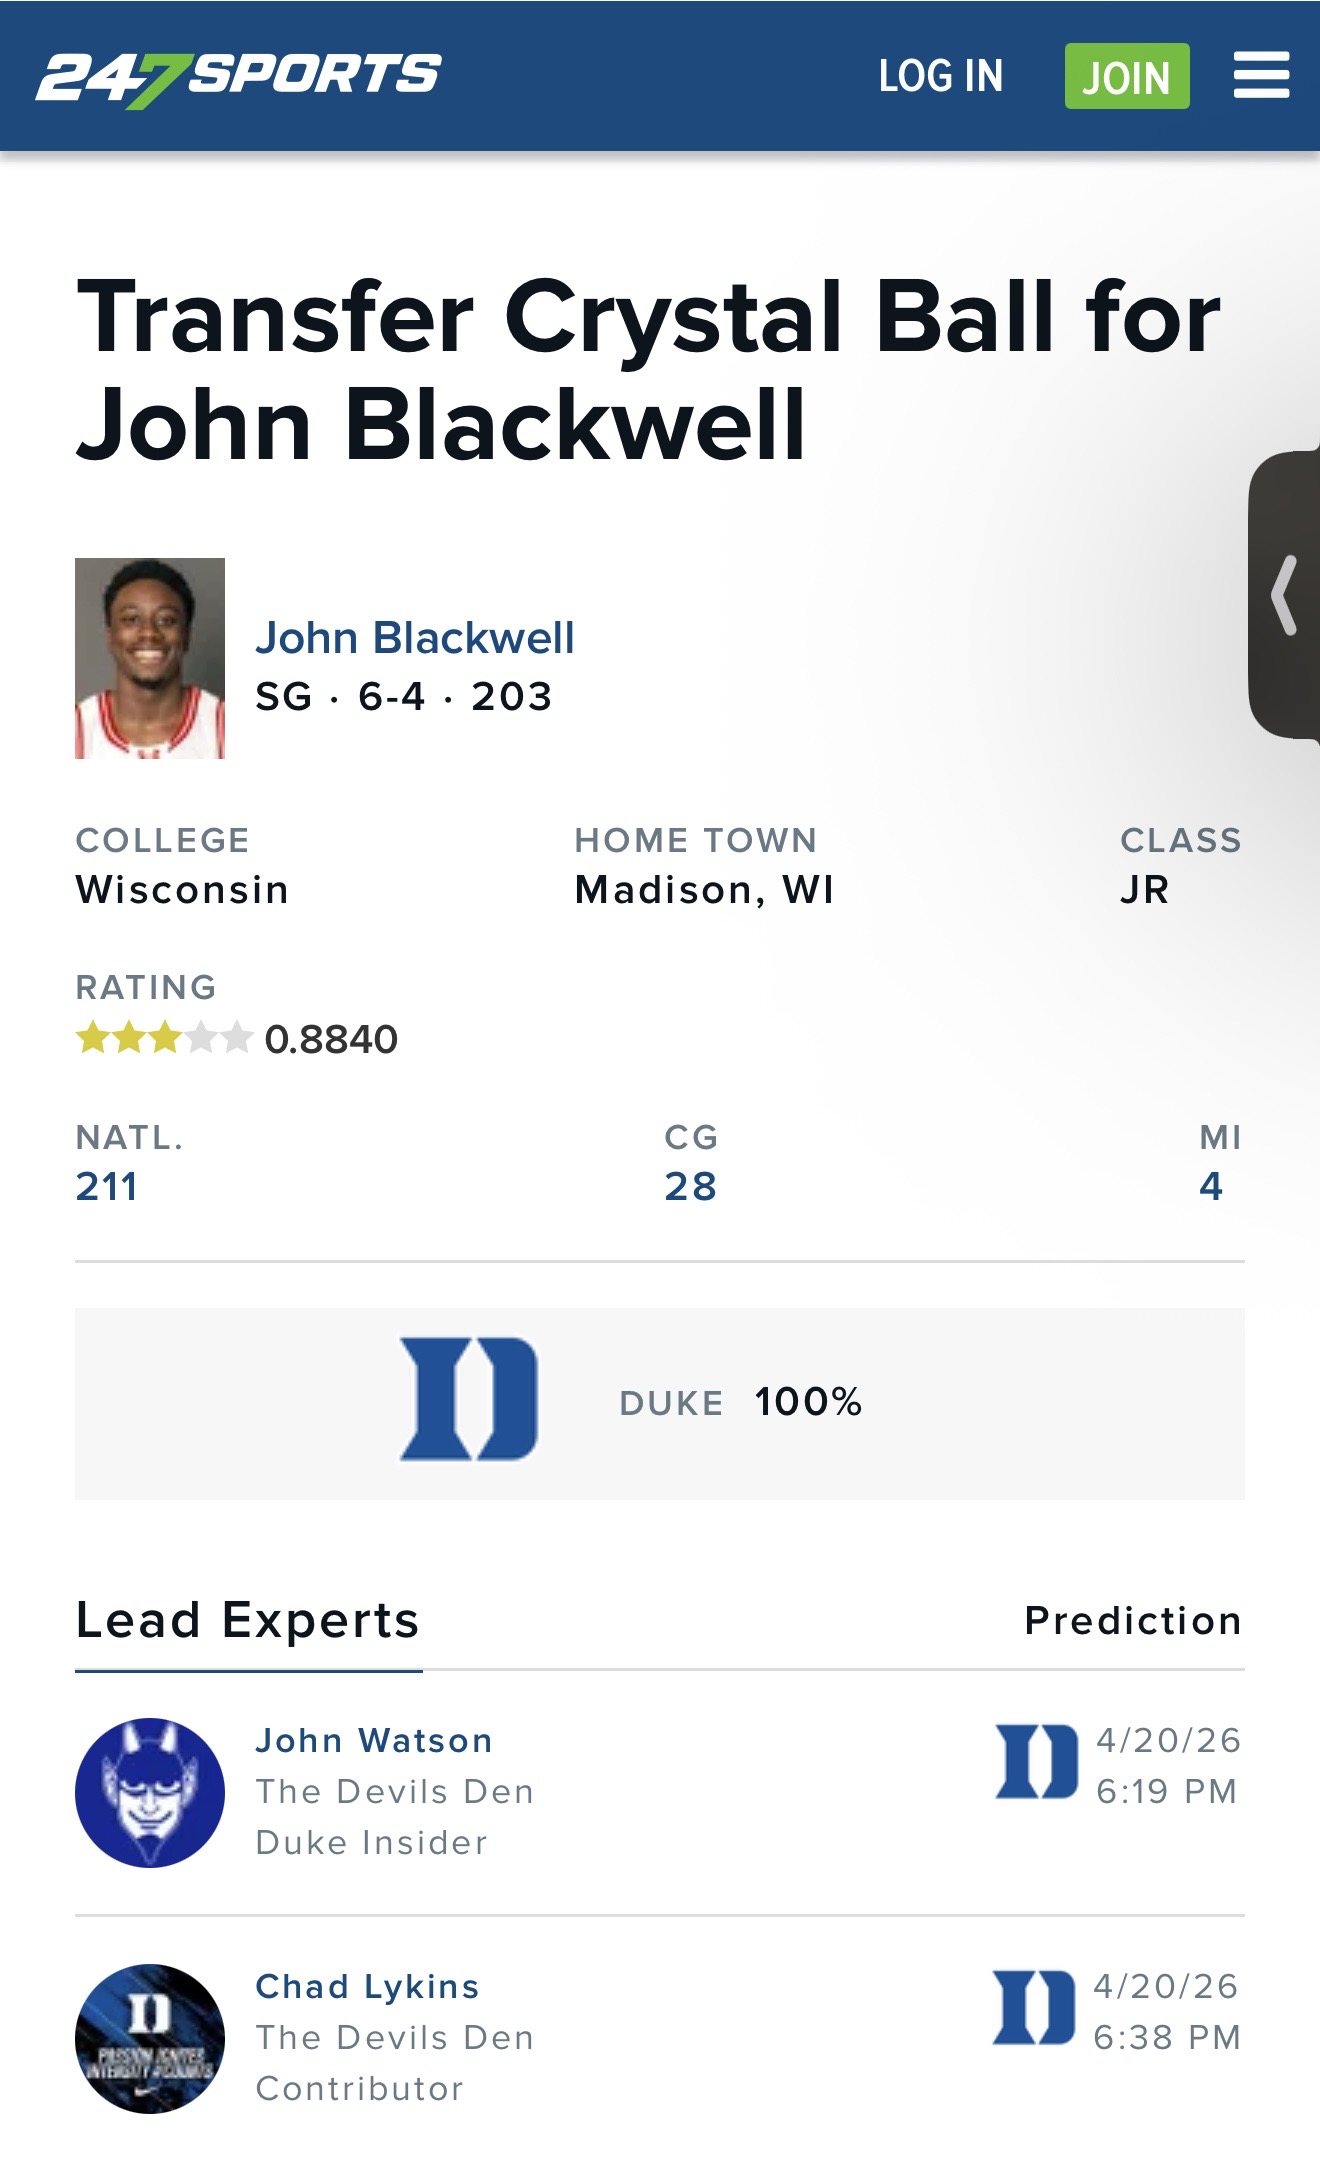Click the MI state ranking 4
Viewport: 1320px width, 2157px height.
1211,1187
